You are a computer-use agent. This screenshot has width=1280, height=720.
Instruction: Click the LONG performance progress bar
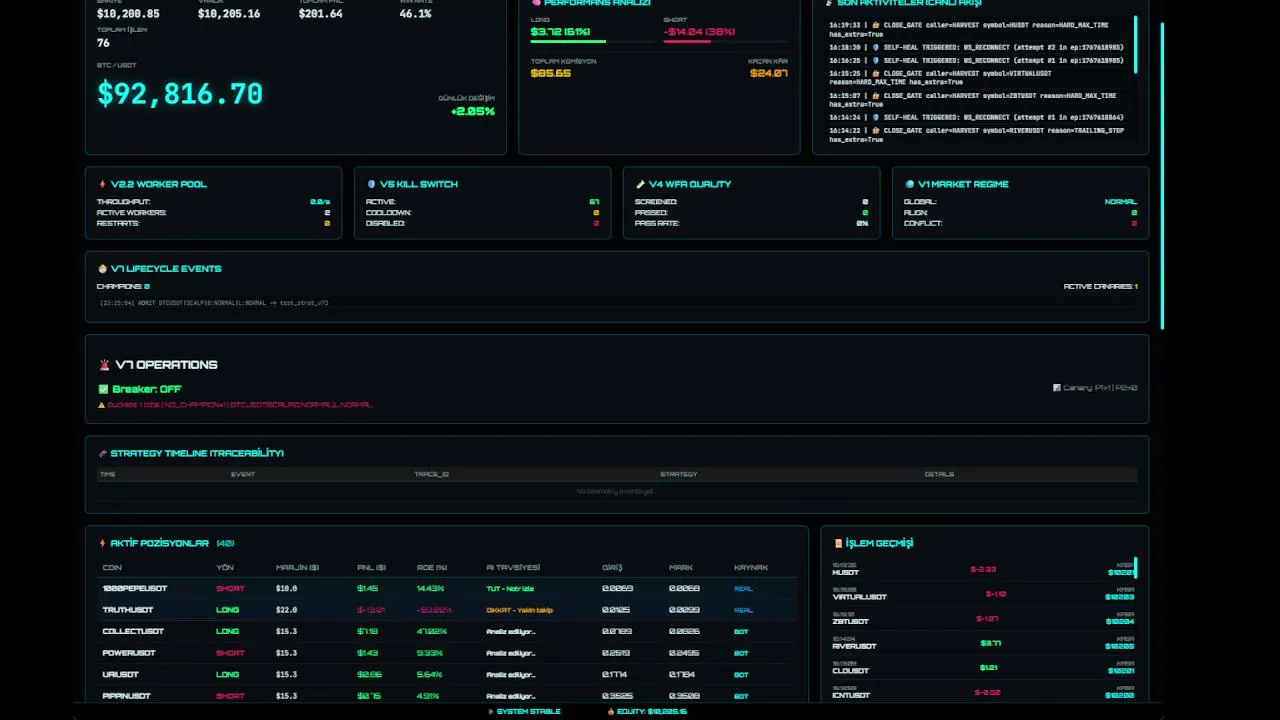point(594,42)
